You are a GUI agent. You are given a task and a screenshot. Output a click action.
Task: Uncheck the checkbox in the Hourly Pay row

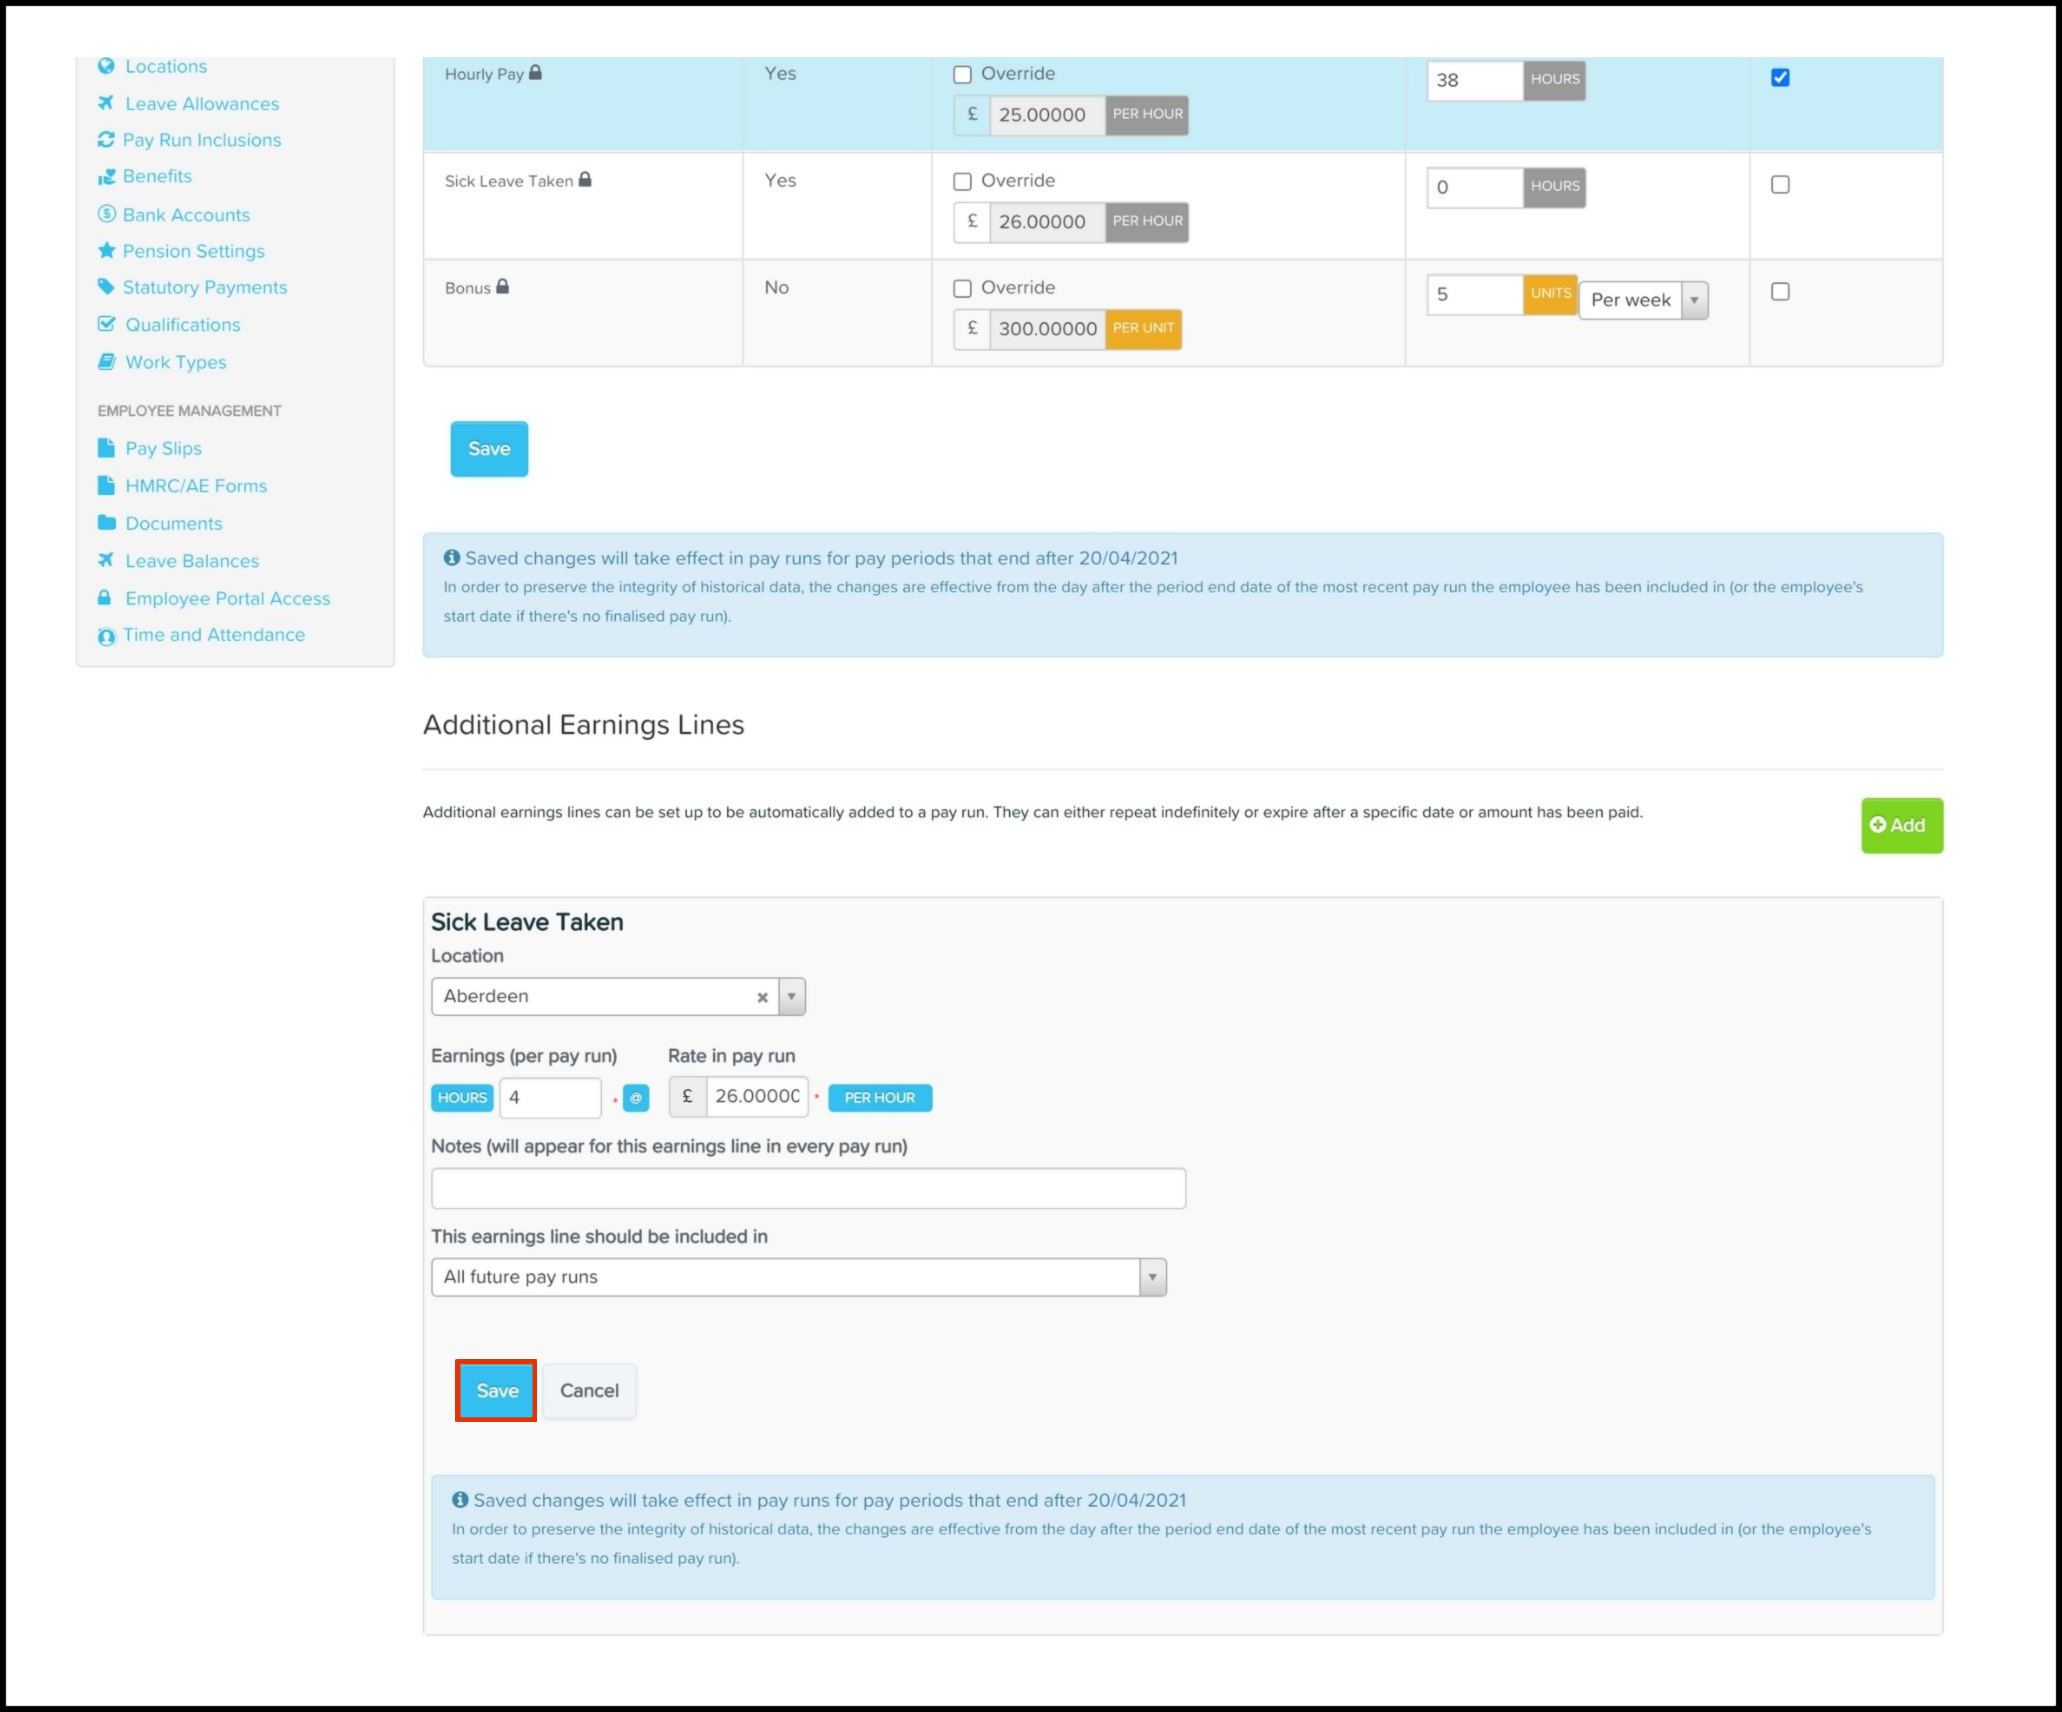point(1780,78)
